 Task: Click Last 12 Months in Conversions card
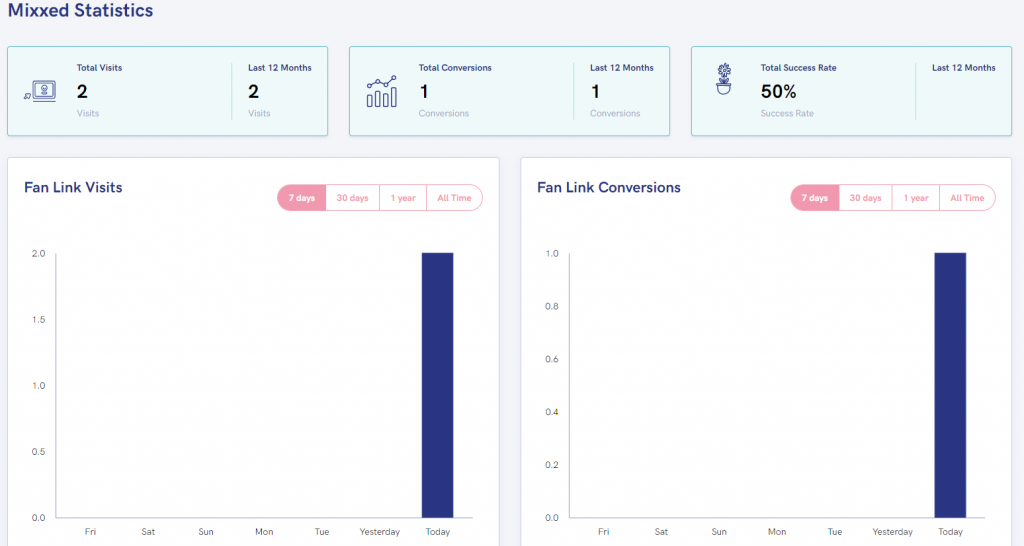point(621,68)
